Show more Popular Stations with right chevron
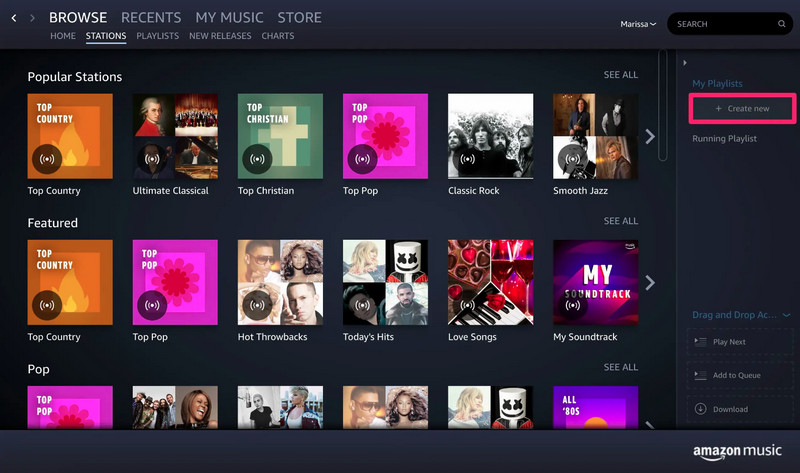 click(649, 136)
